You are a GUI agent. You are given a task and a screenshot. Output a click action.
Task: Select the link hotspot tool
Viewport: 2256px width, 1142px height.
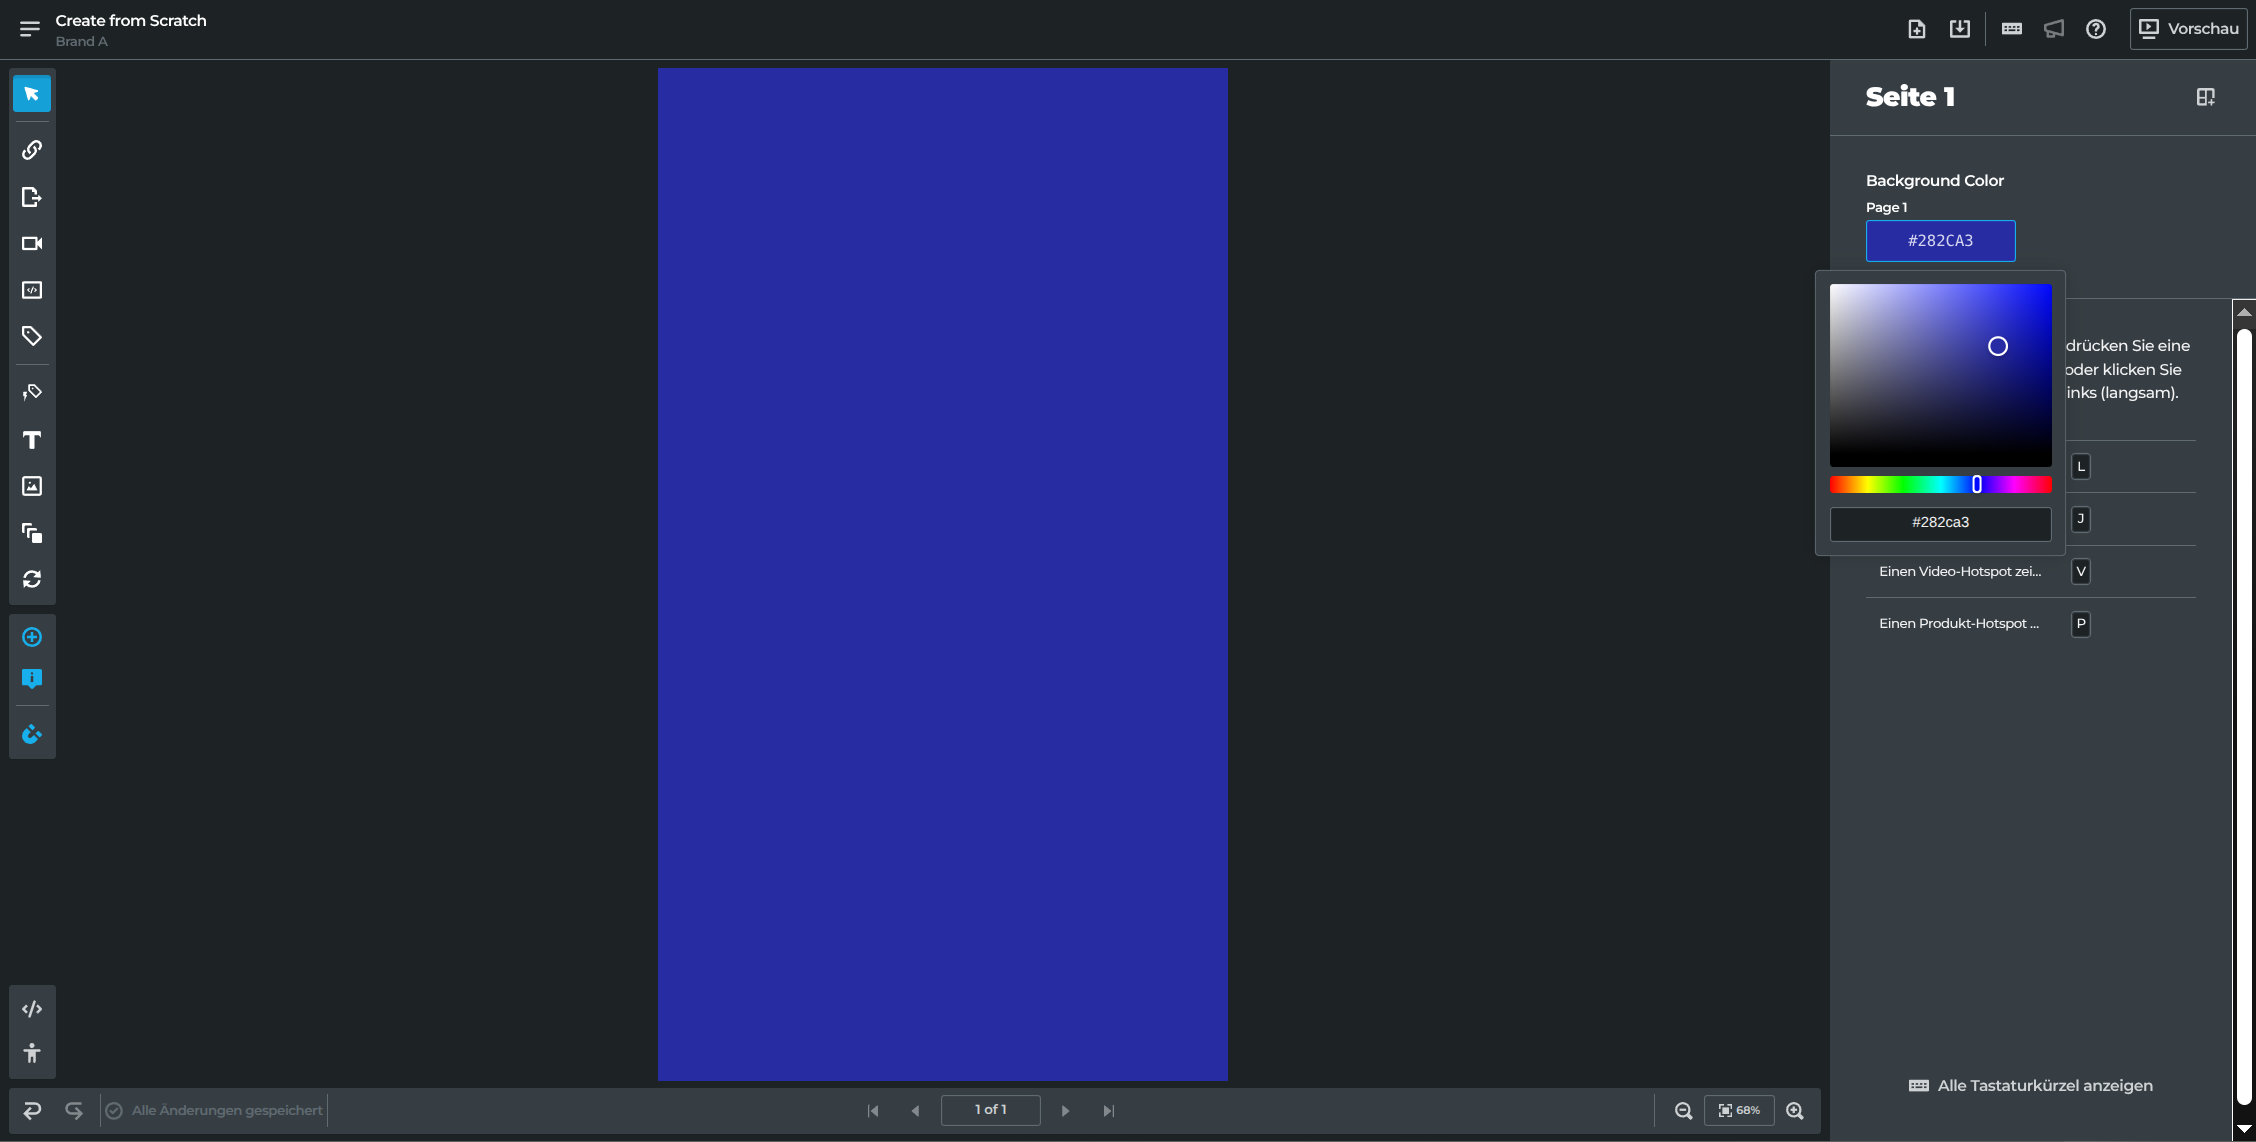click(32, 150)
